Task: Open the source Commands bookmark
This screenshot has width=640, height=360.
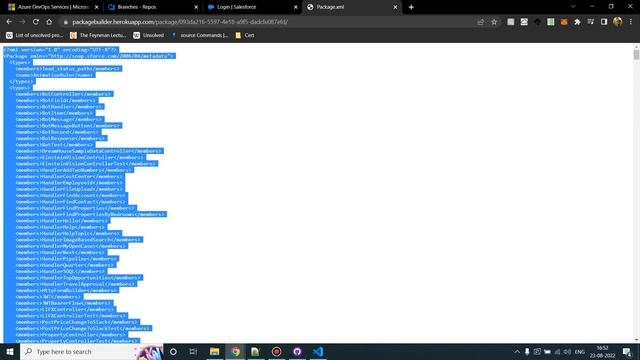Action: (x=200, y=36)
